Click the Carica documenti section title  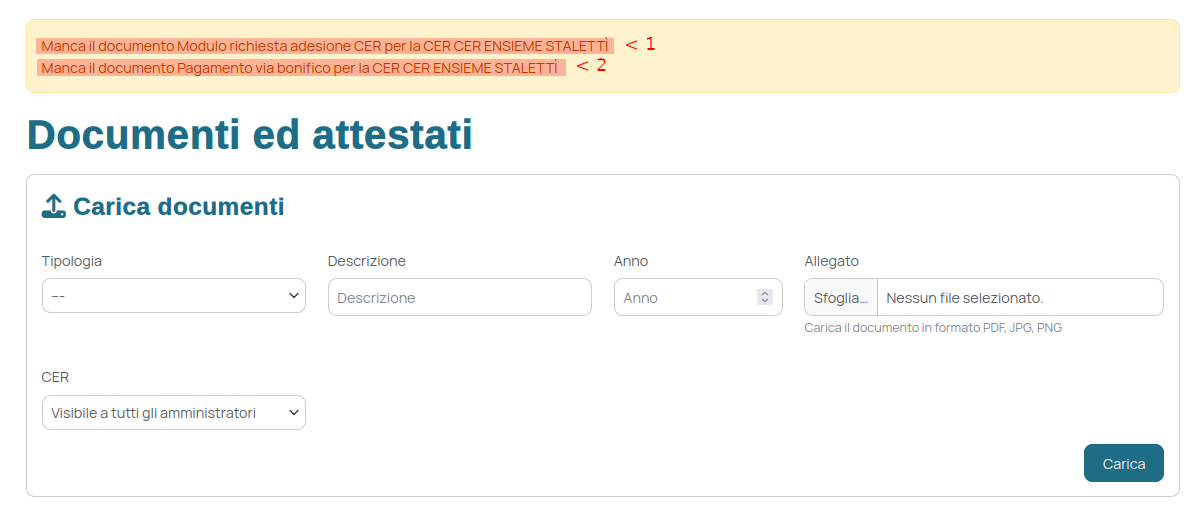[179, 207]
